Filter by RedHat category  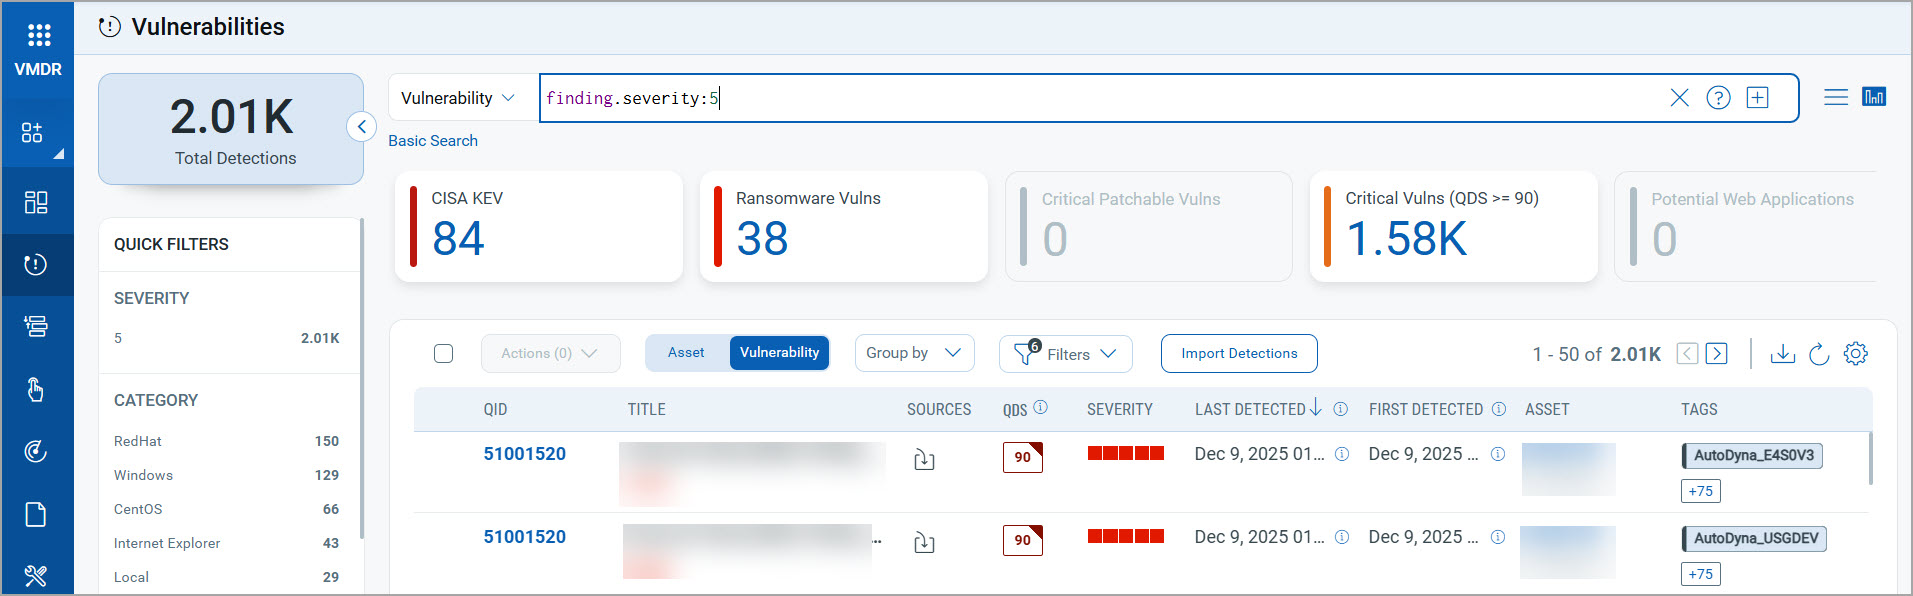pos(227,441)
